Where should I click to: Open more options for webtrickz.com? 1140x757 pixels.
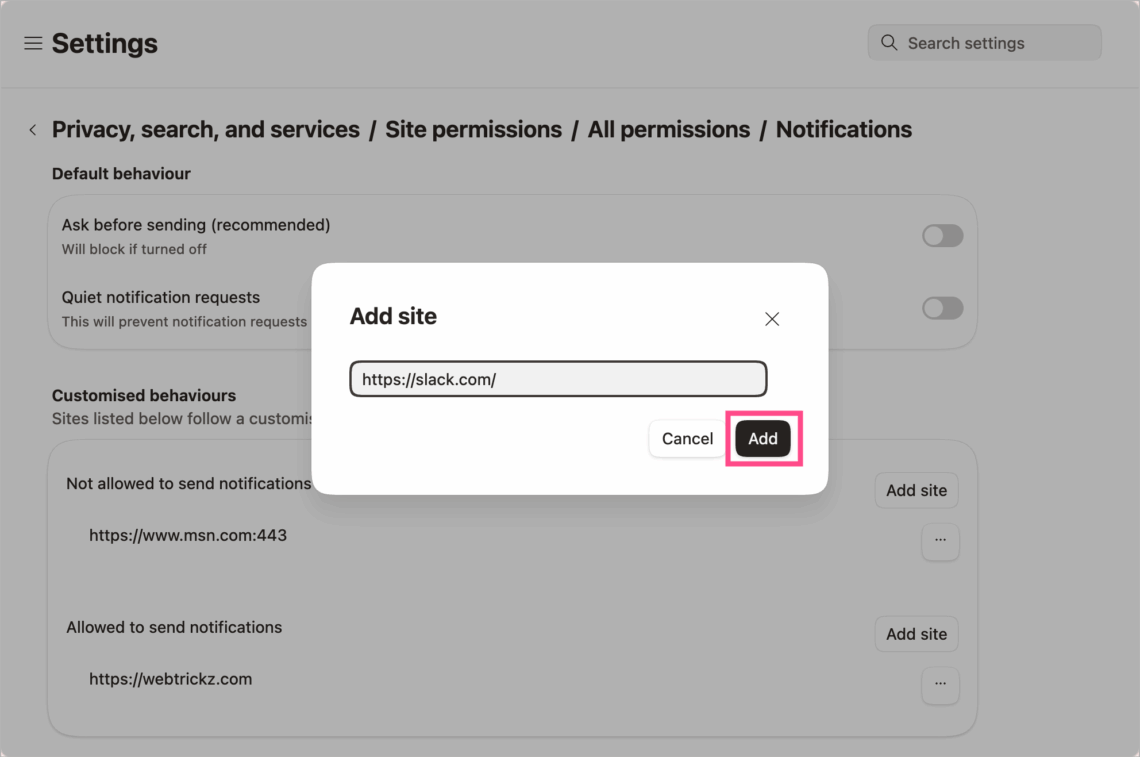click(940, 685)
